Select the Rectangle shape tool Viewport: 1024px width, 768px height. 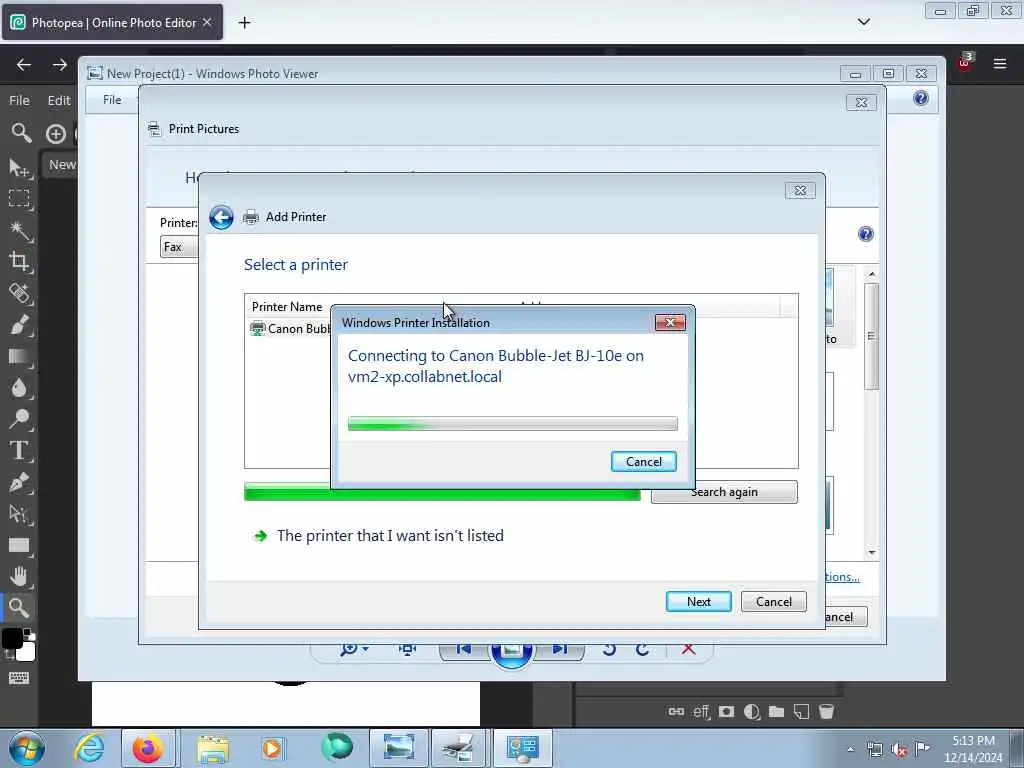point(19,545)
